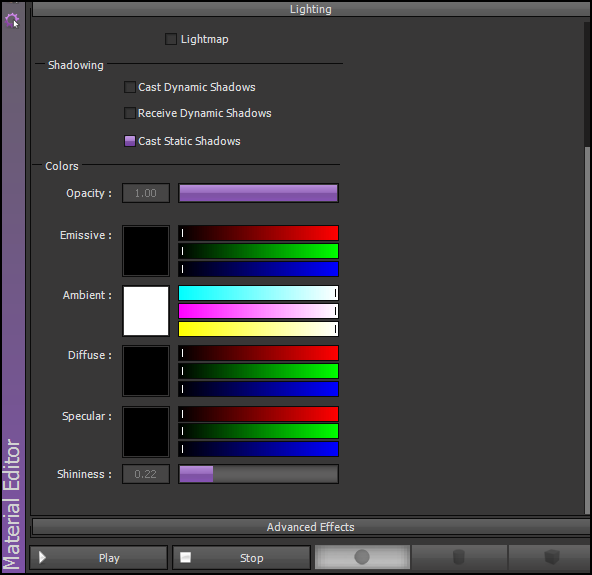Open the white Ambient color swatch
592x575 pixels.
coord(146,311)
